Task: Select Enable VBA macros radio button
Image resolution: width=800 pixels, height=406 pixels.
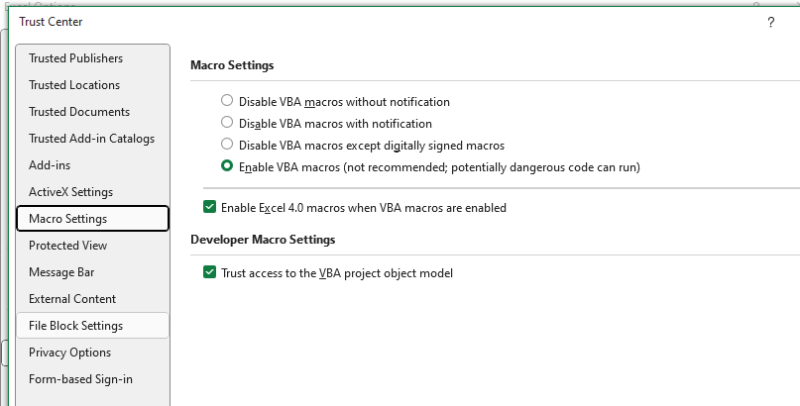Action: [227, 167]
